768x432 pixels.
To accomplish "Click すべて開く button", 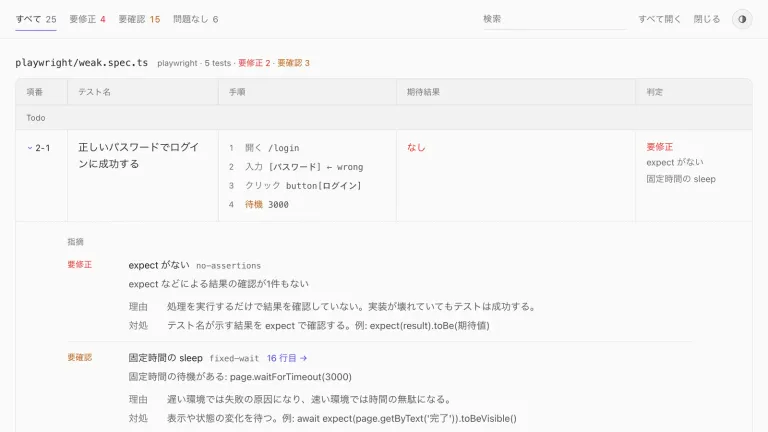I will [x=659, y=19].
